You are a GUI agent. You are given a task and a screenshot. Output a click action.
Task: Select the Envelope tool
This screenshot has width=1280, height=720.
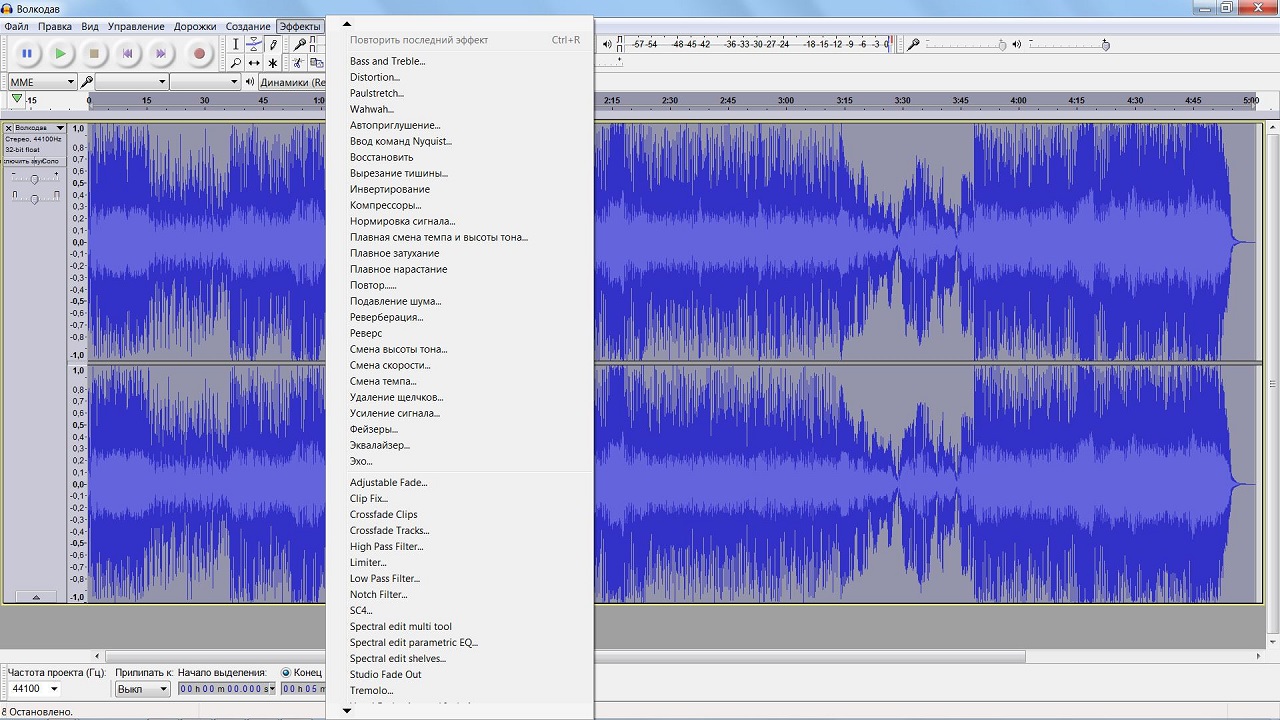point(254,44)
